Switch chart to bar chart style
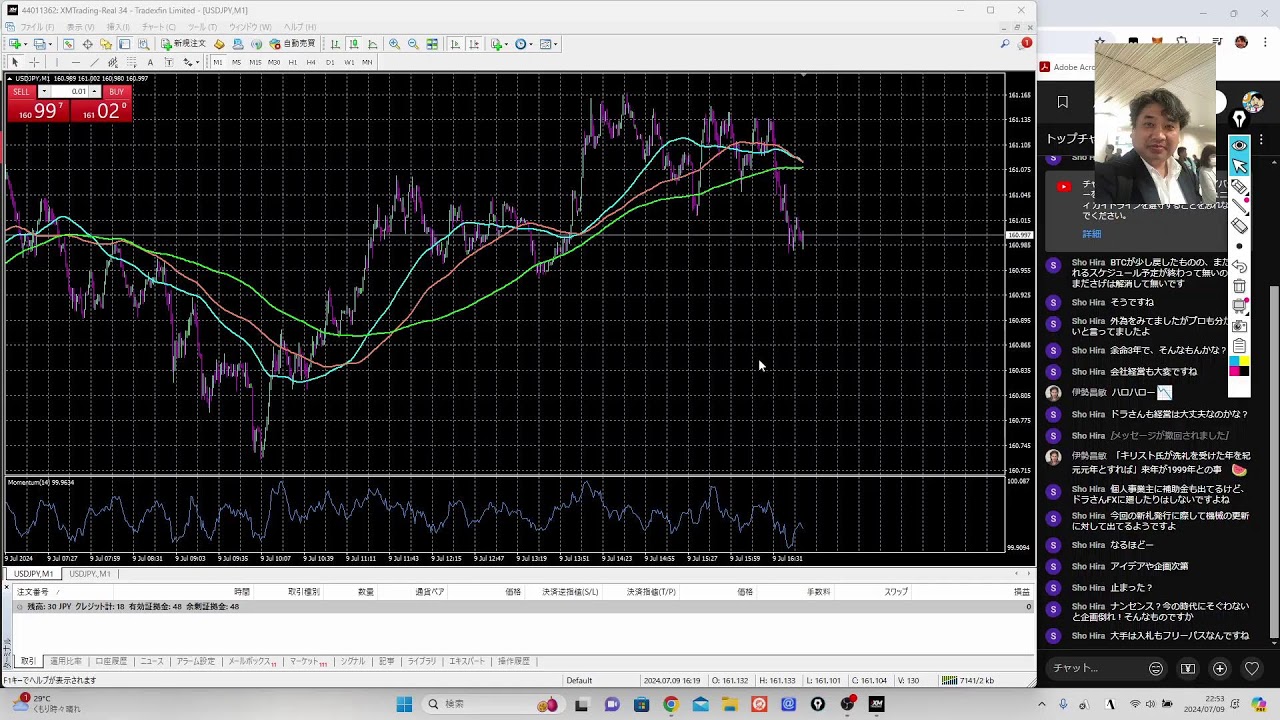1280x720 pixels. 335,44
